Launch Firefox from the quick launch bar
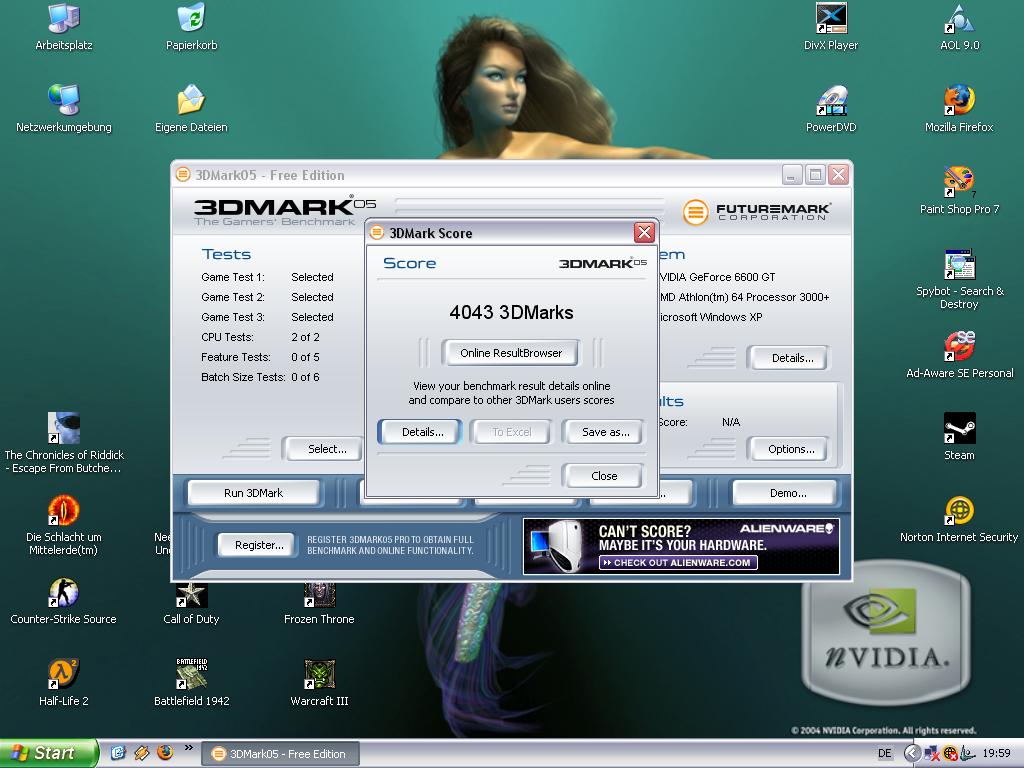The width and height of the screenshot is (1024, 768). tap(165, 753)
